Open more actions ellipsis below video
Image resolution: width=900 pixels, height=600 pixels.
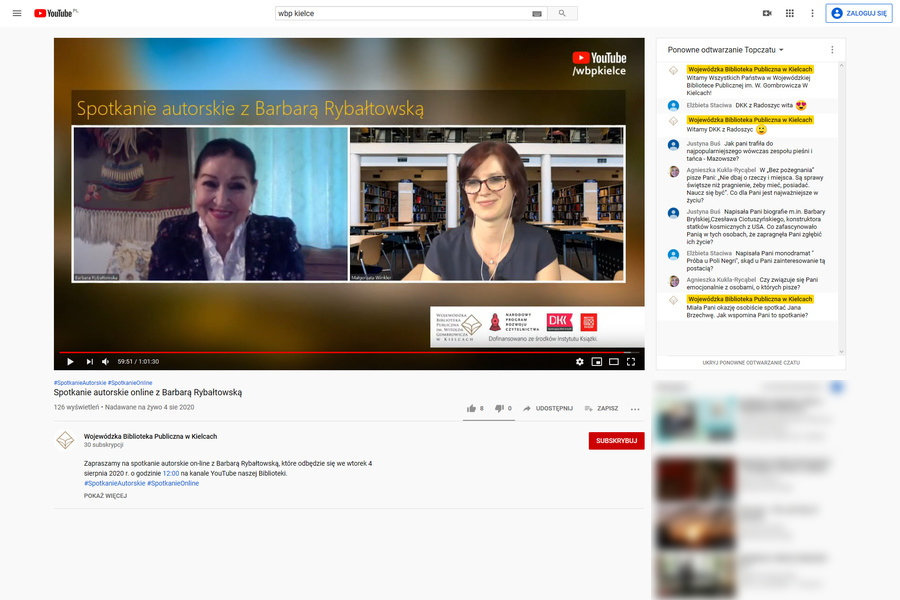coord(635,409)
